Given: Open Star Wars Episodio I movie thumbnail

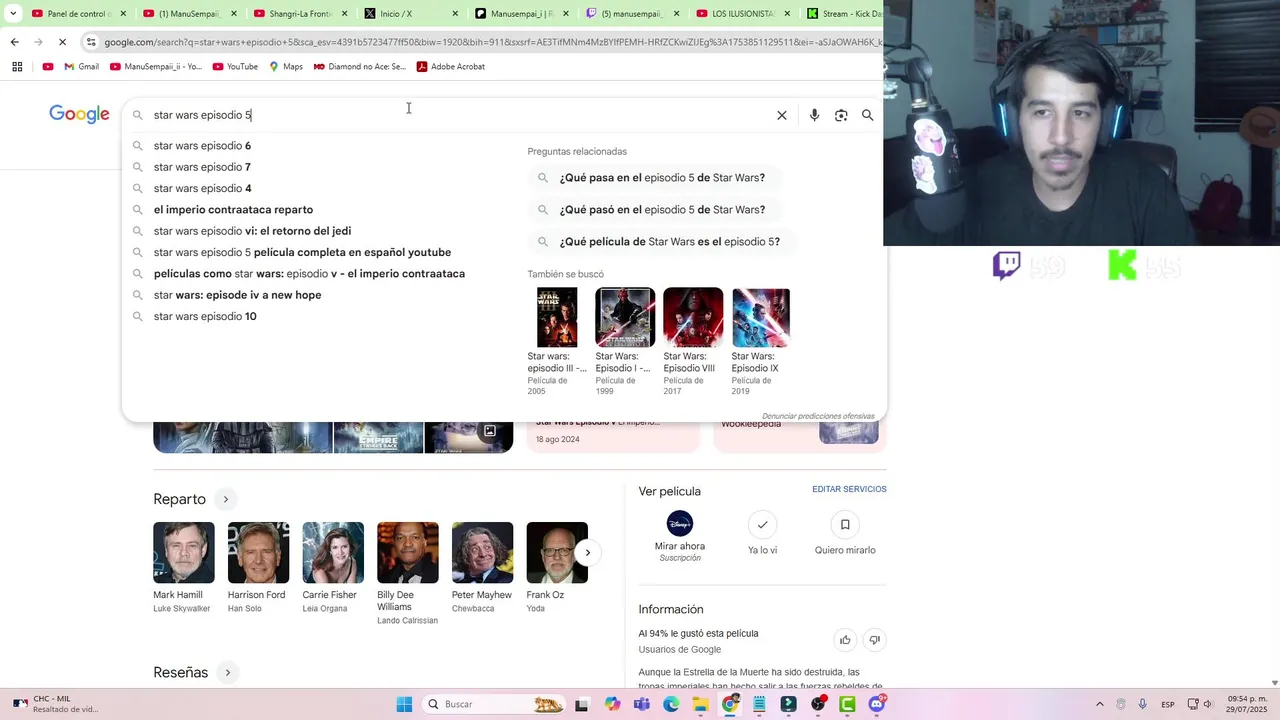Looking at the screenshot, I should click(x=625, y=317).
